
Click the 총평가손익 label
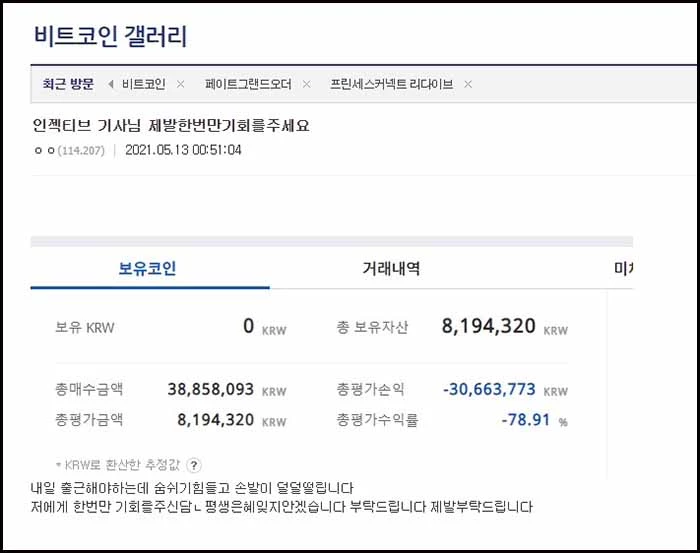point(371,390)
